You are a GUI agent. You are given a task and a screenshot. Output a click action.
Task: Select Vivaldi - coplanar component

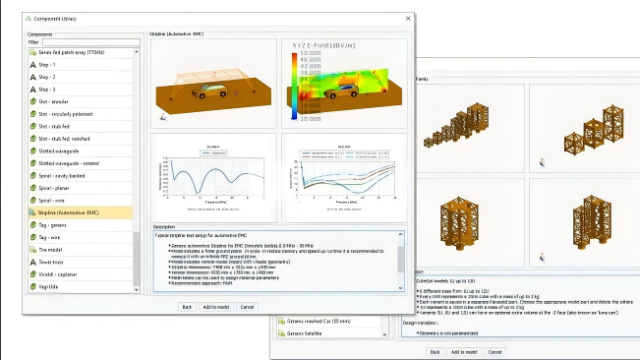(80, 274)
